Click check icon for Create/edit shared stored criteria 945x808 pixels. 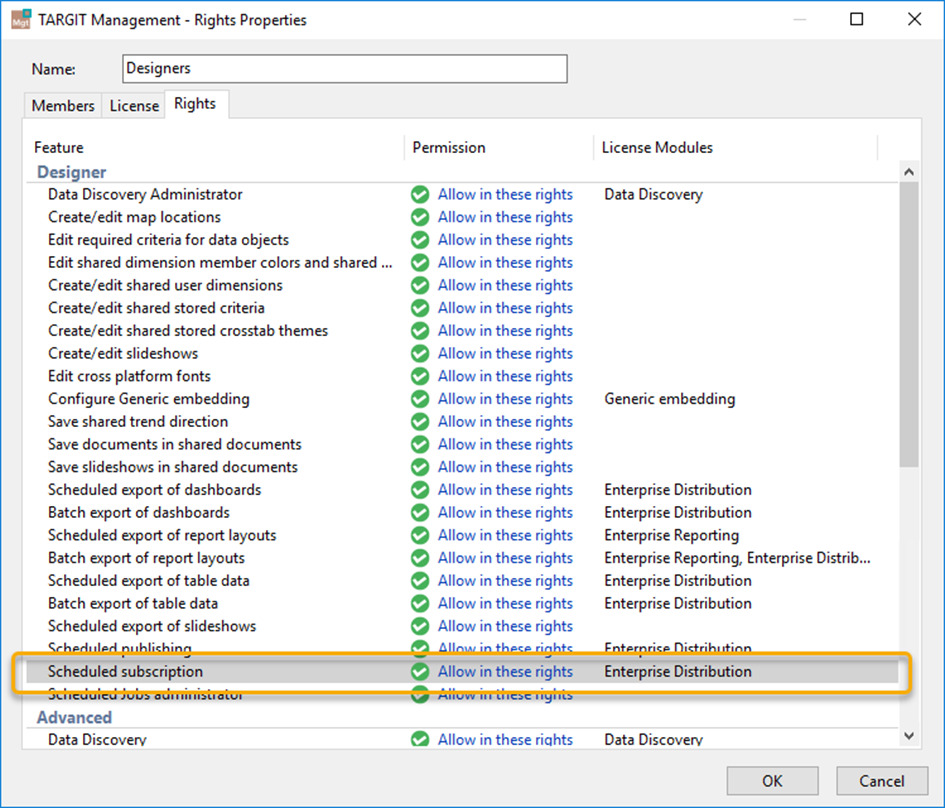coord(420,308)
